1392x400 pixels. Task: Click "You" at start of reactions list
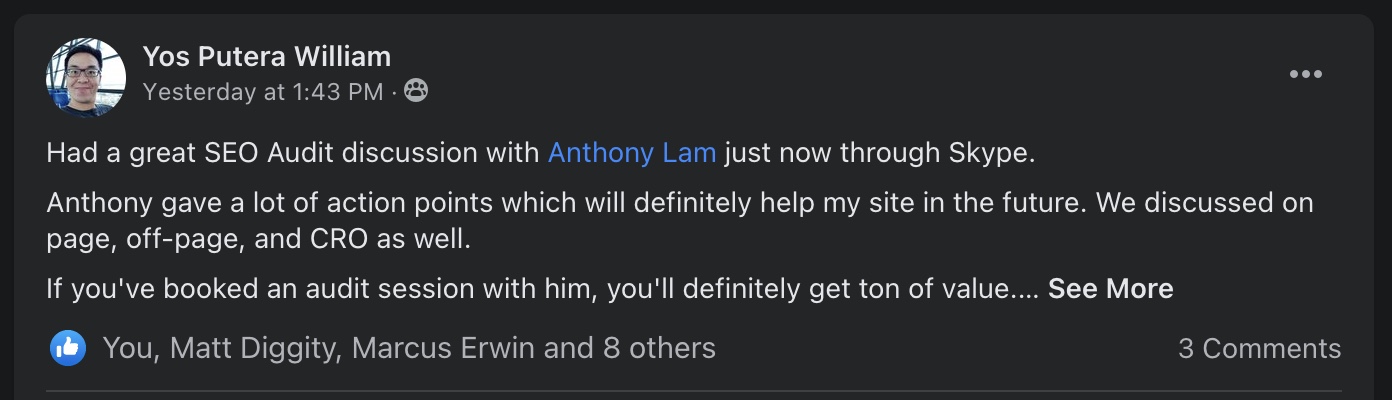coord(128,348)
